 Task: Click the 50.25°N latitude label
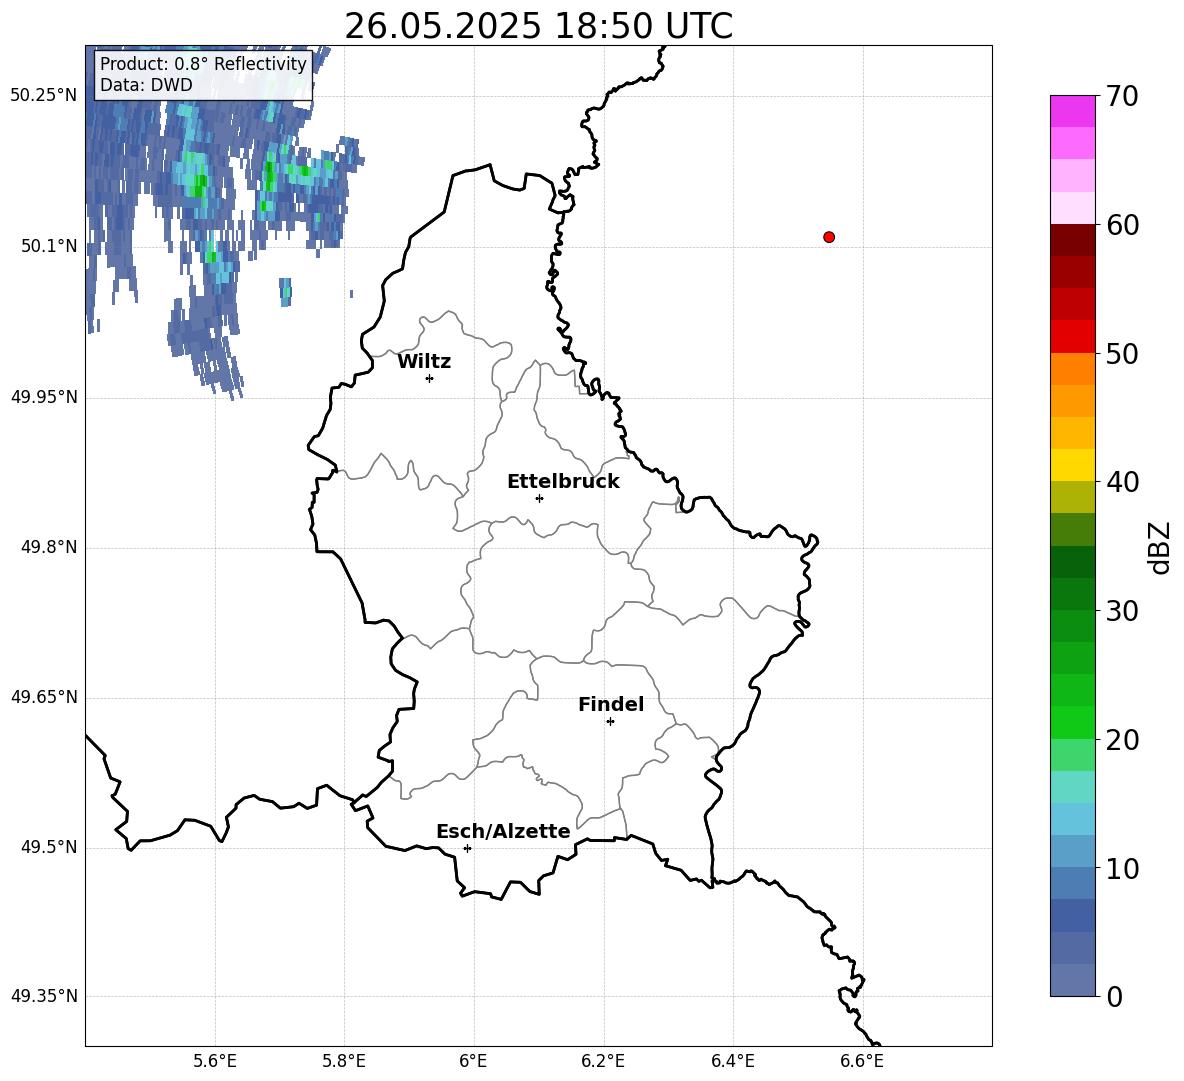[44, 96]
